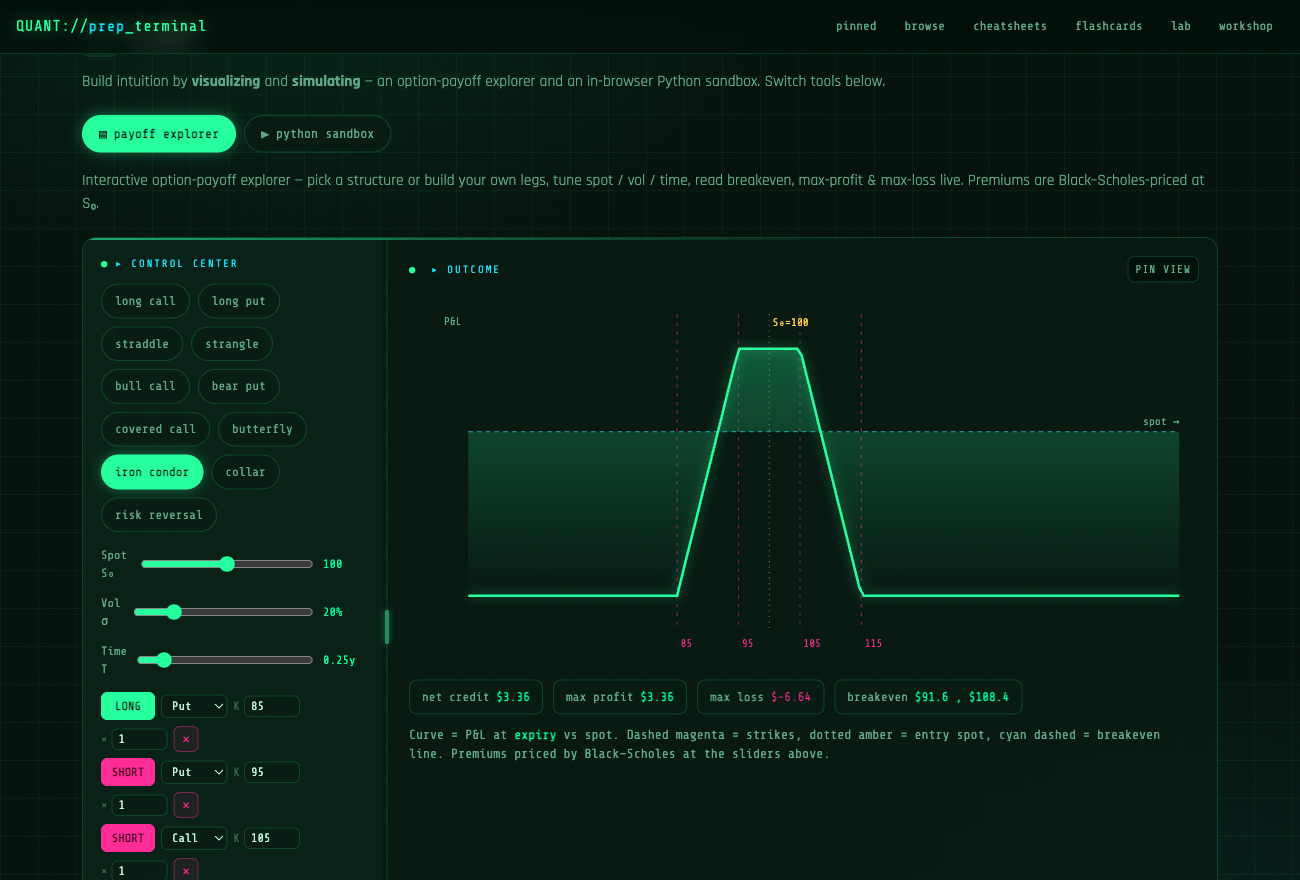Open option type dropdown for strike 95 leg
Image resolution: width=1300 pixels, height=880 pixels.
coord(194,772)
